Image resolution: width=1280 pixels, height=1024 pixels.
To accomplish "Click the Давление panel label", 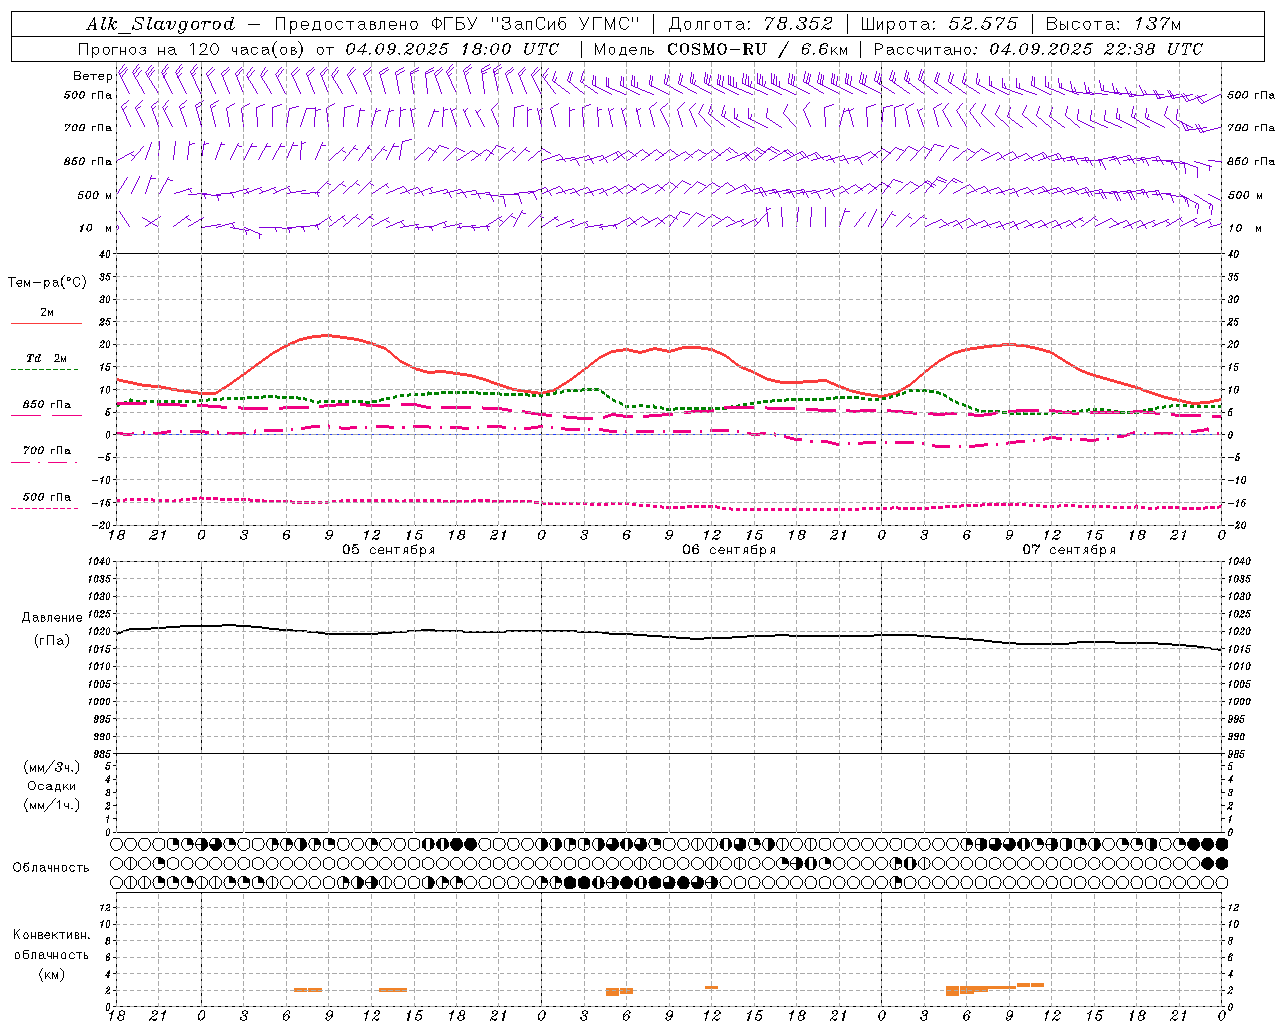I will point(52,618).
